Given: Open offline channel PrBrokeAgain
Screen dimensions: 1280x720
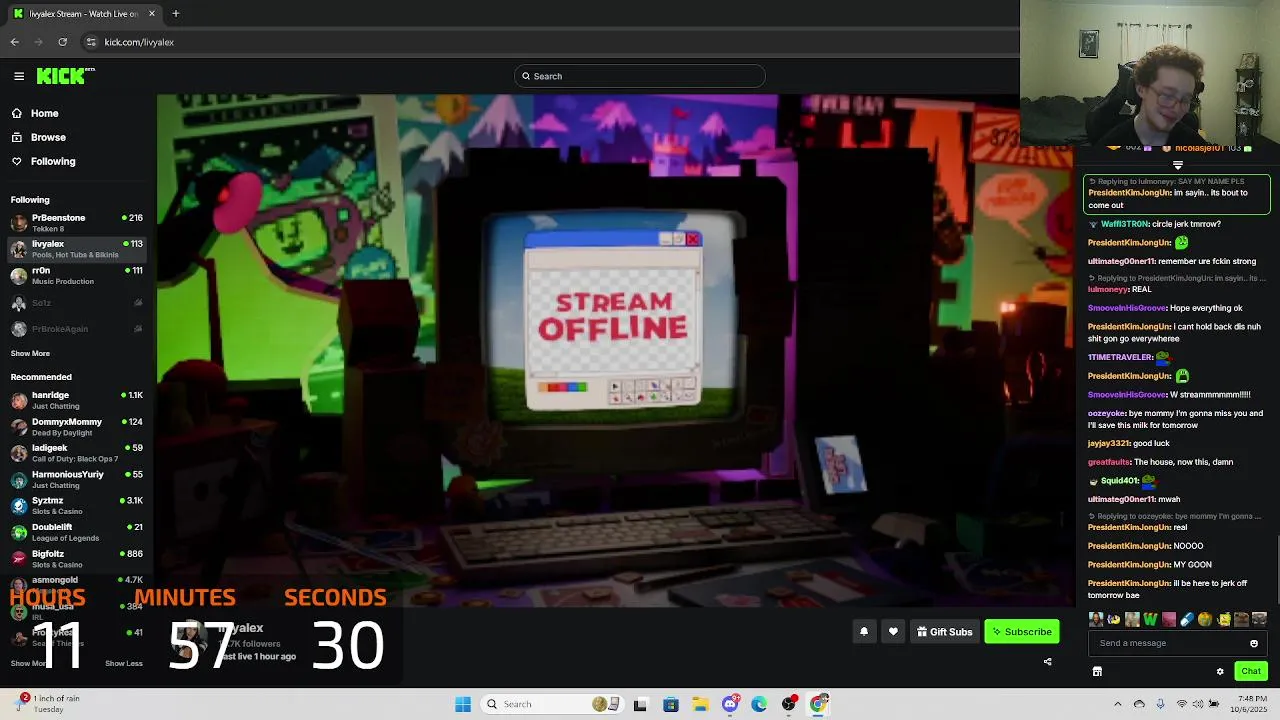Looking at the screenshot, I should point(77,329).
